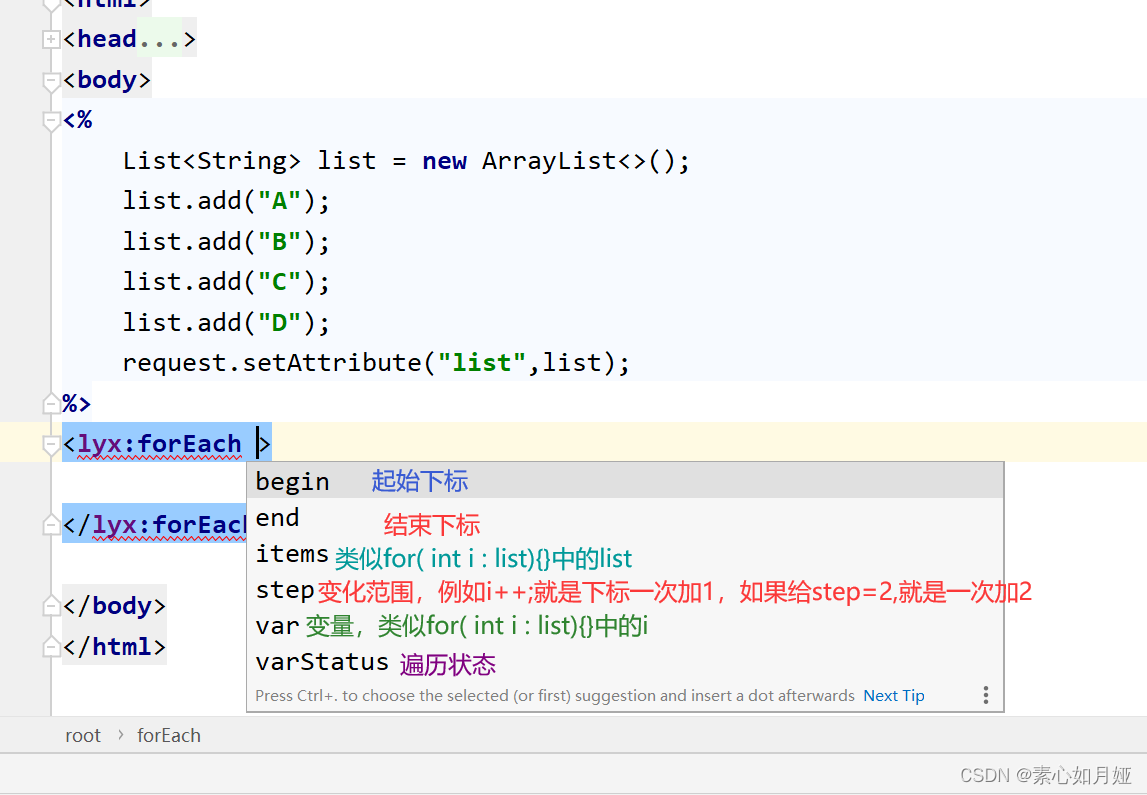Select the end attribute suggestion

click(625, 518)
